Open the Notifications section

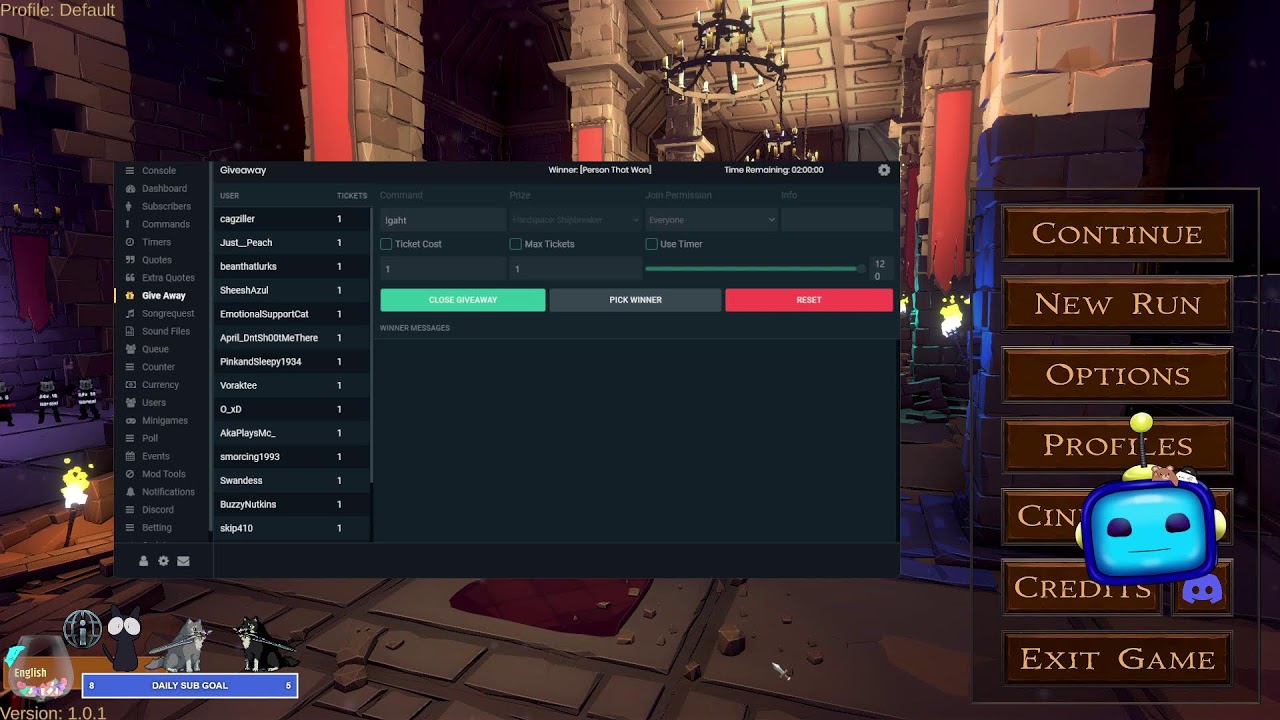tap(168, 492)
